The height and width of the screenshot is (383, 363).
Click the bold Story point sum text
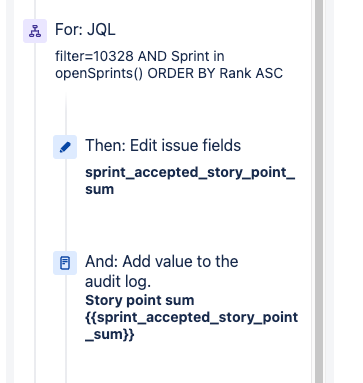140,300
